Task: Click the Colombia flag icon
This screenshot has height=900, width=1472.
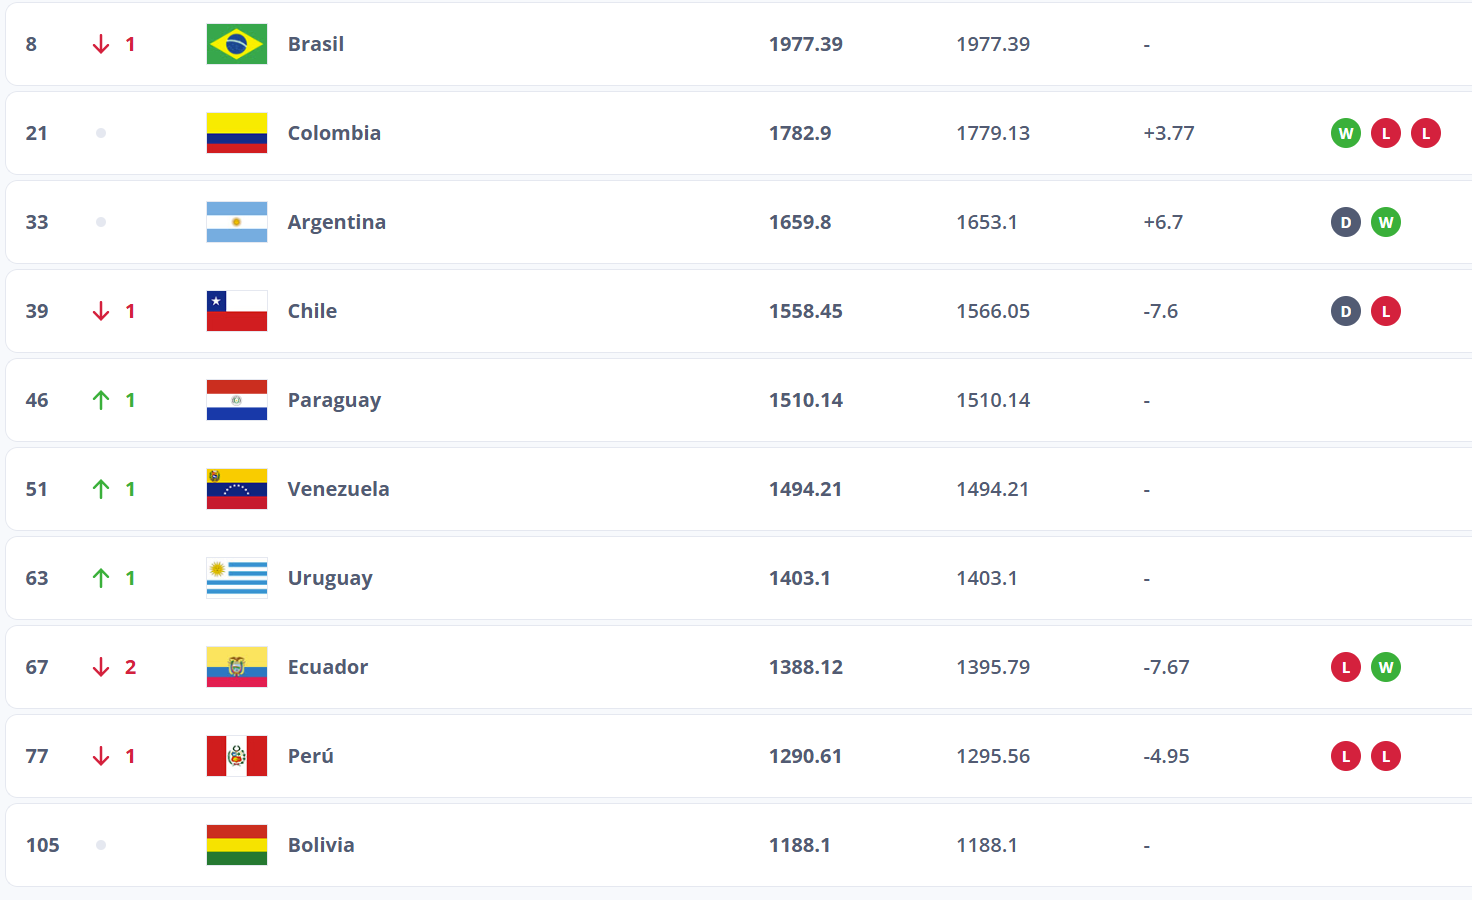Action: 237,133
